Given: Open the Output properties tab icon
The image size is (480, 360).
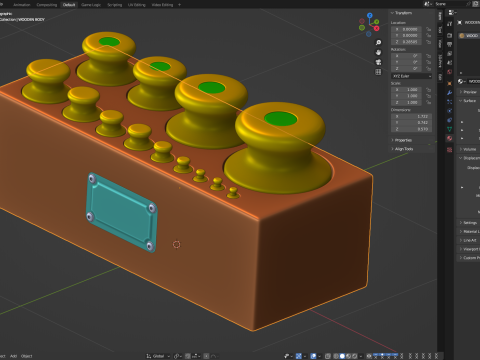Looking at the screenshot, I should tap(450, 44).
